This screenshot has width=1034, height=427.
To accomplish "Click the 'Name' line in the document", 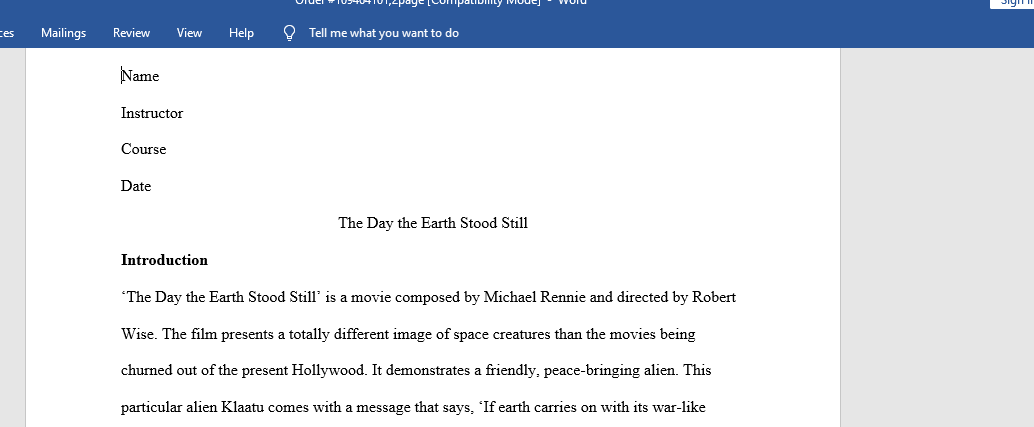I will click(140, 76).
